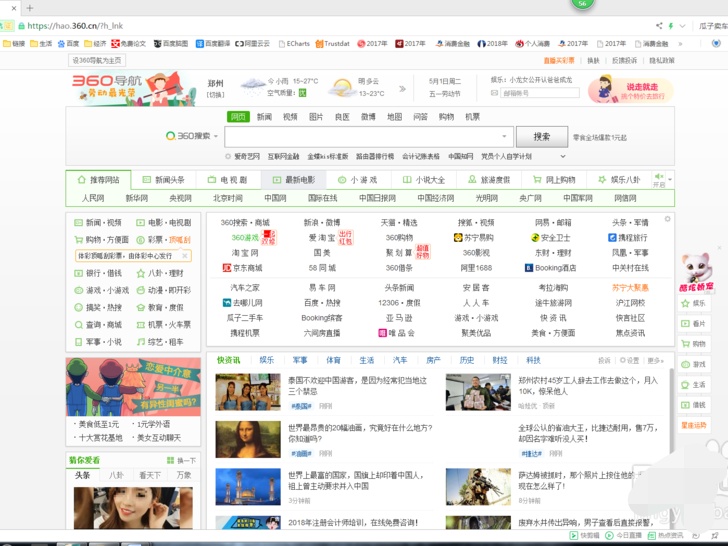The height and width of the screenshot is (546, 728).
Task: Open 苏宁易购 site link
Action: coord(474,238)
